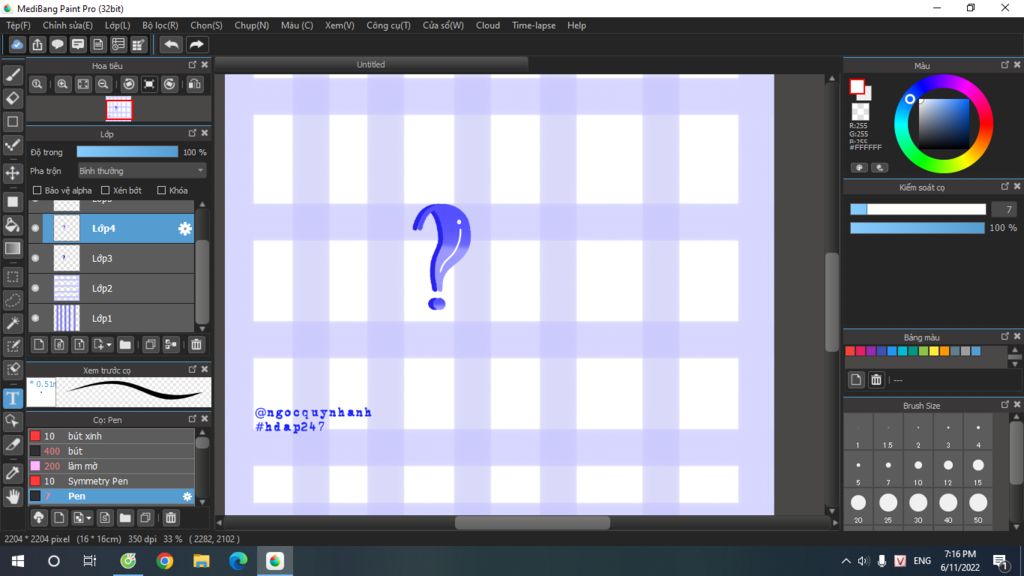This screenshot has width=1024, height=576.
Task: Zoom out on navigator panel
Action: click(x=103, y=84)
